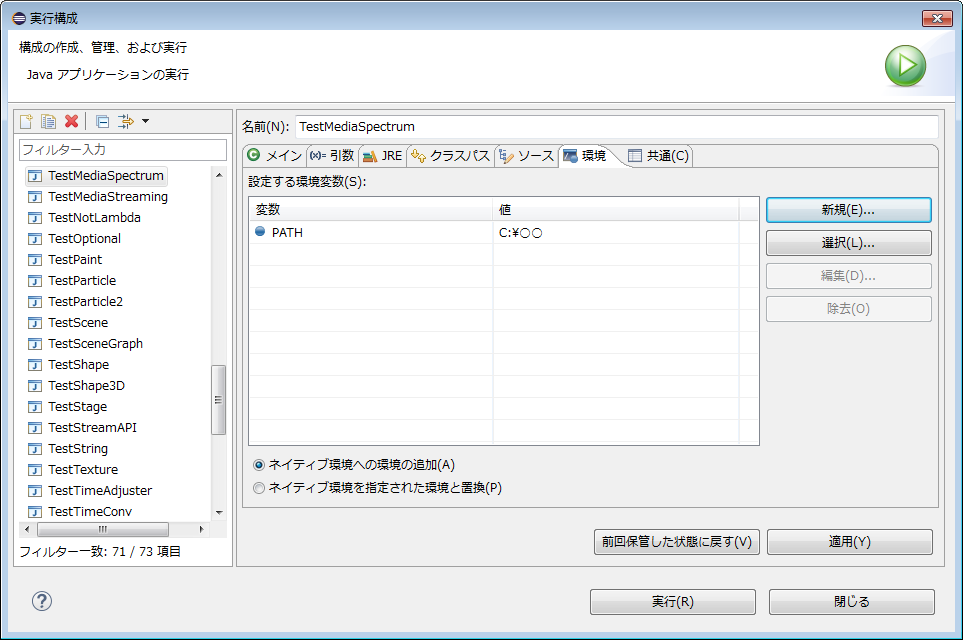Select the 環境 tab
The height and width of the screenshot is (640, 963).
click(587, 155)
